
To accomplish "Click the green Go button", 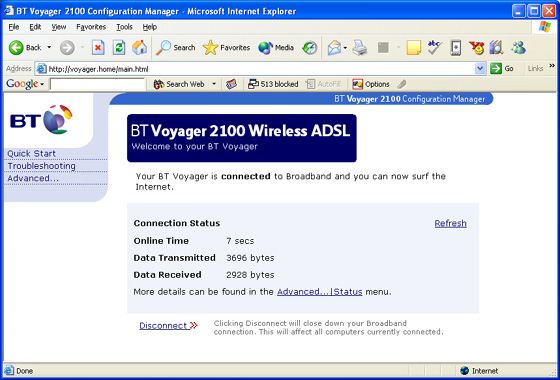I will pyautogui.click(x=502, y=69).
